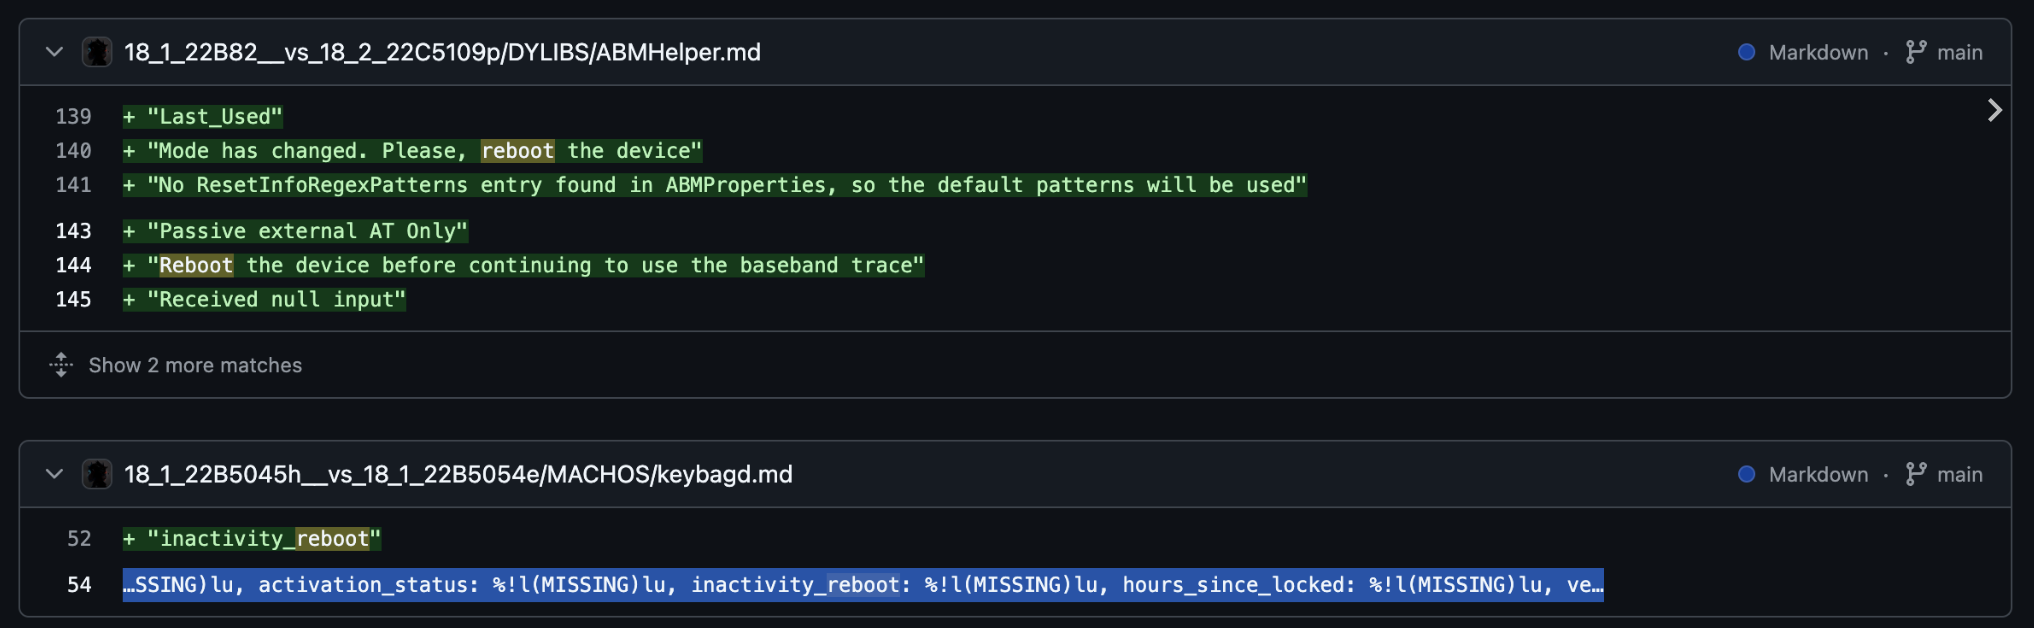Open the ABMHelper.md file path link
Image resolution: width=2034 pixels, height=628 pixels.
442,52
